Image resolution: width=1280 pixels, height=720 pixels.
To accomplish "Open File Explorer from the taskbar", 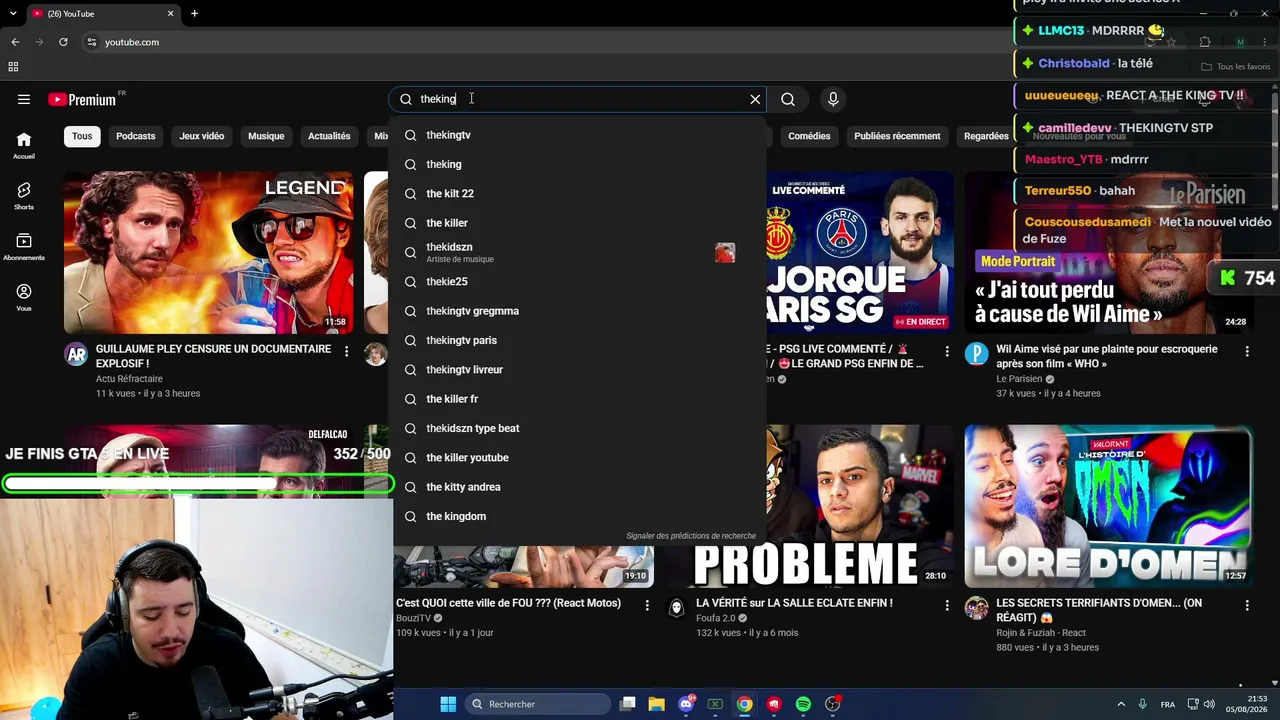I will pyautogui.click(x=656, y=704).
